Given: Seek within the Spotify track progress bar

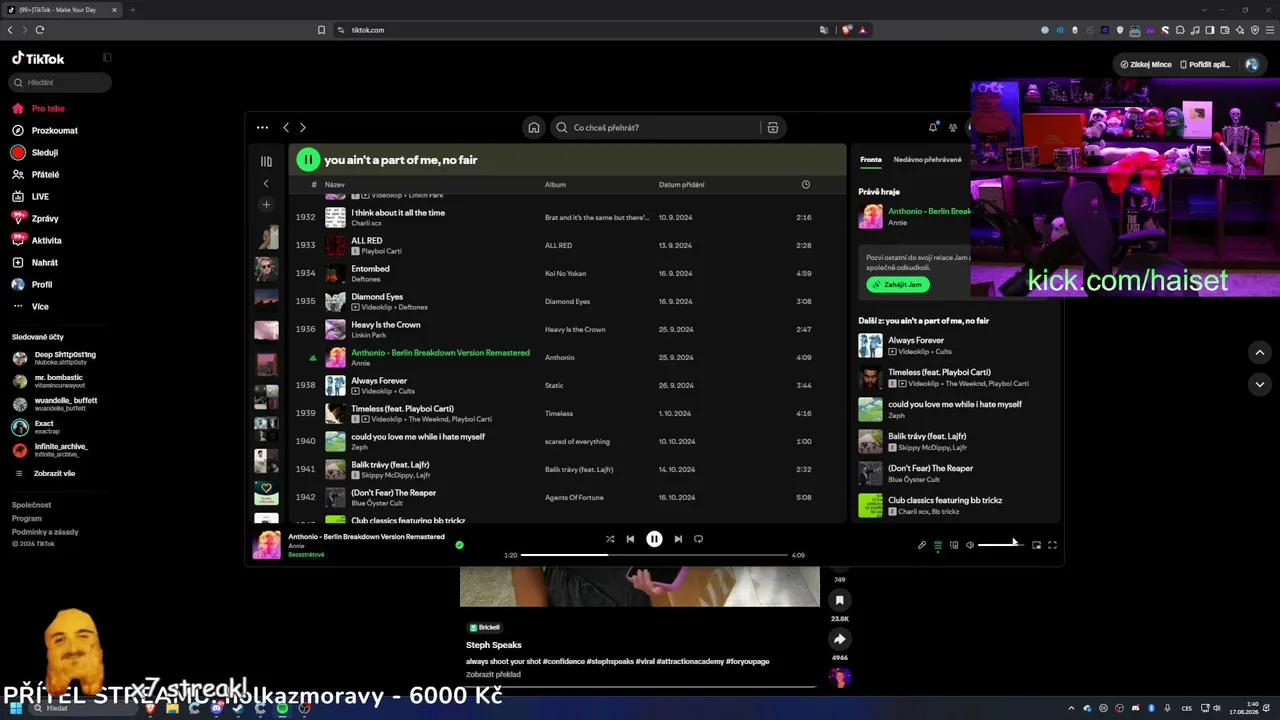Looking at the screenshot, I should pyautogui.click(x=654, y=555).
